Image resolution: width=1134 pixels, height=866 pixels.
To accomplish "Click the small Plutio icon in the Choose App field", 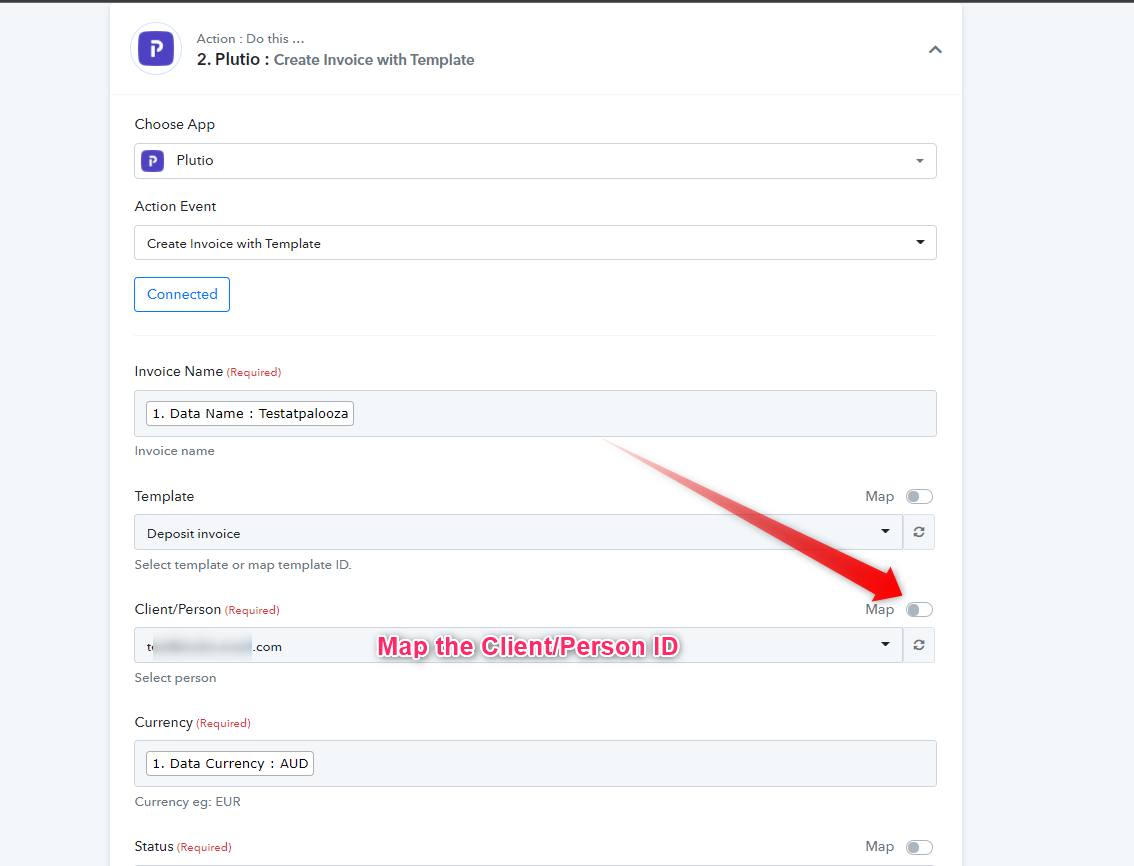I will (153, 161).
